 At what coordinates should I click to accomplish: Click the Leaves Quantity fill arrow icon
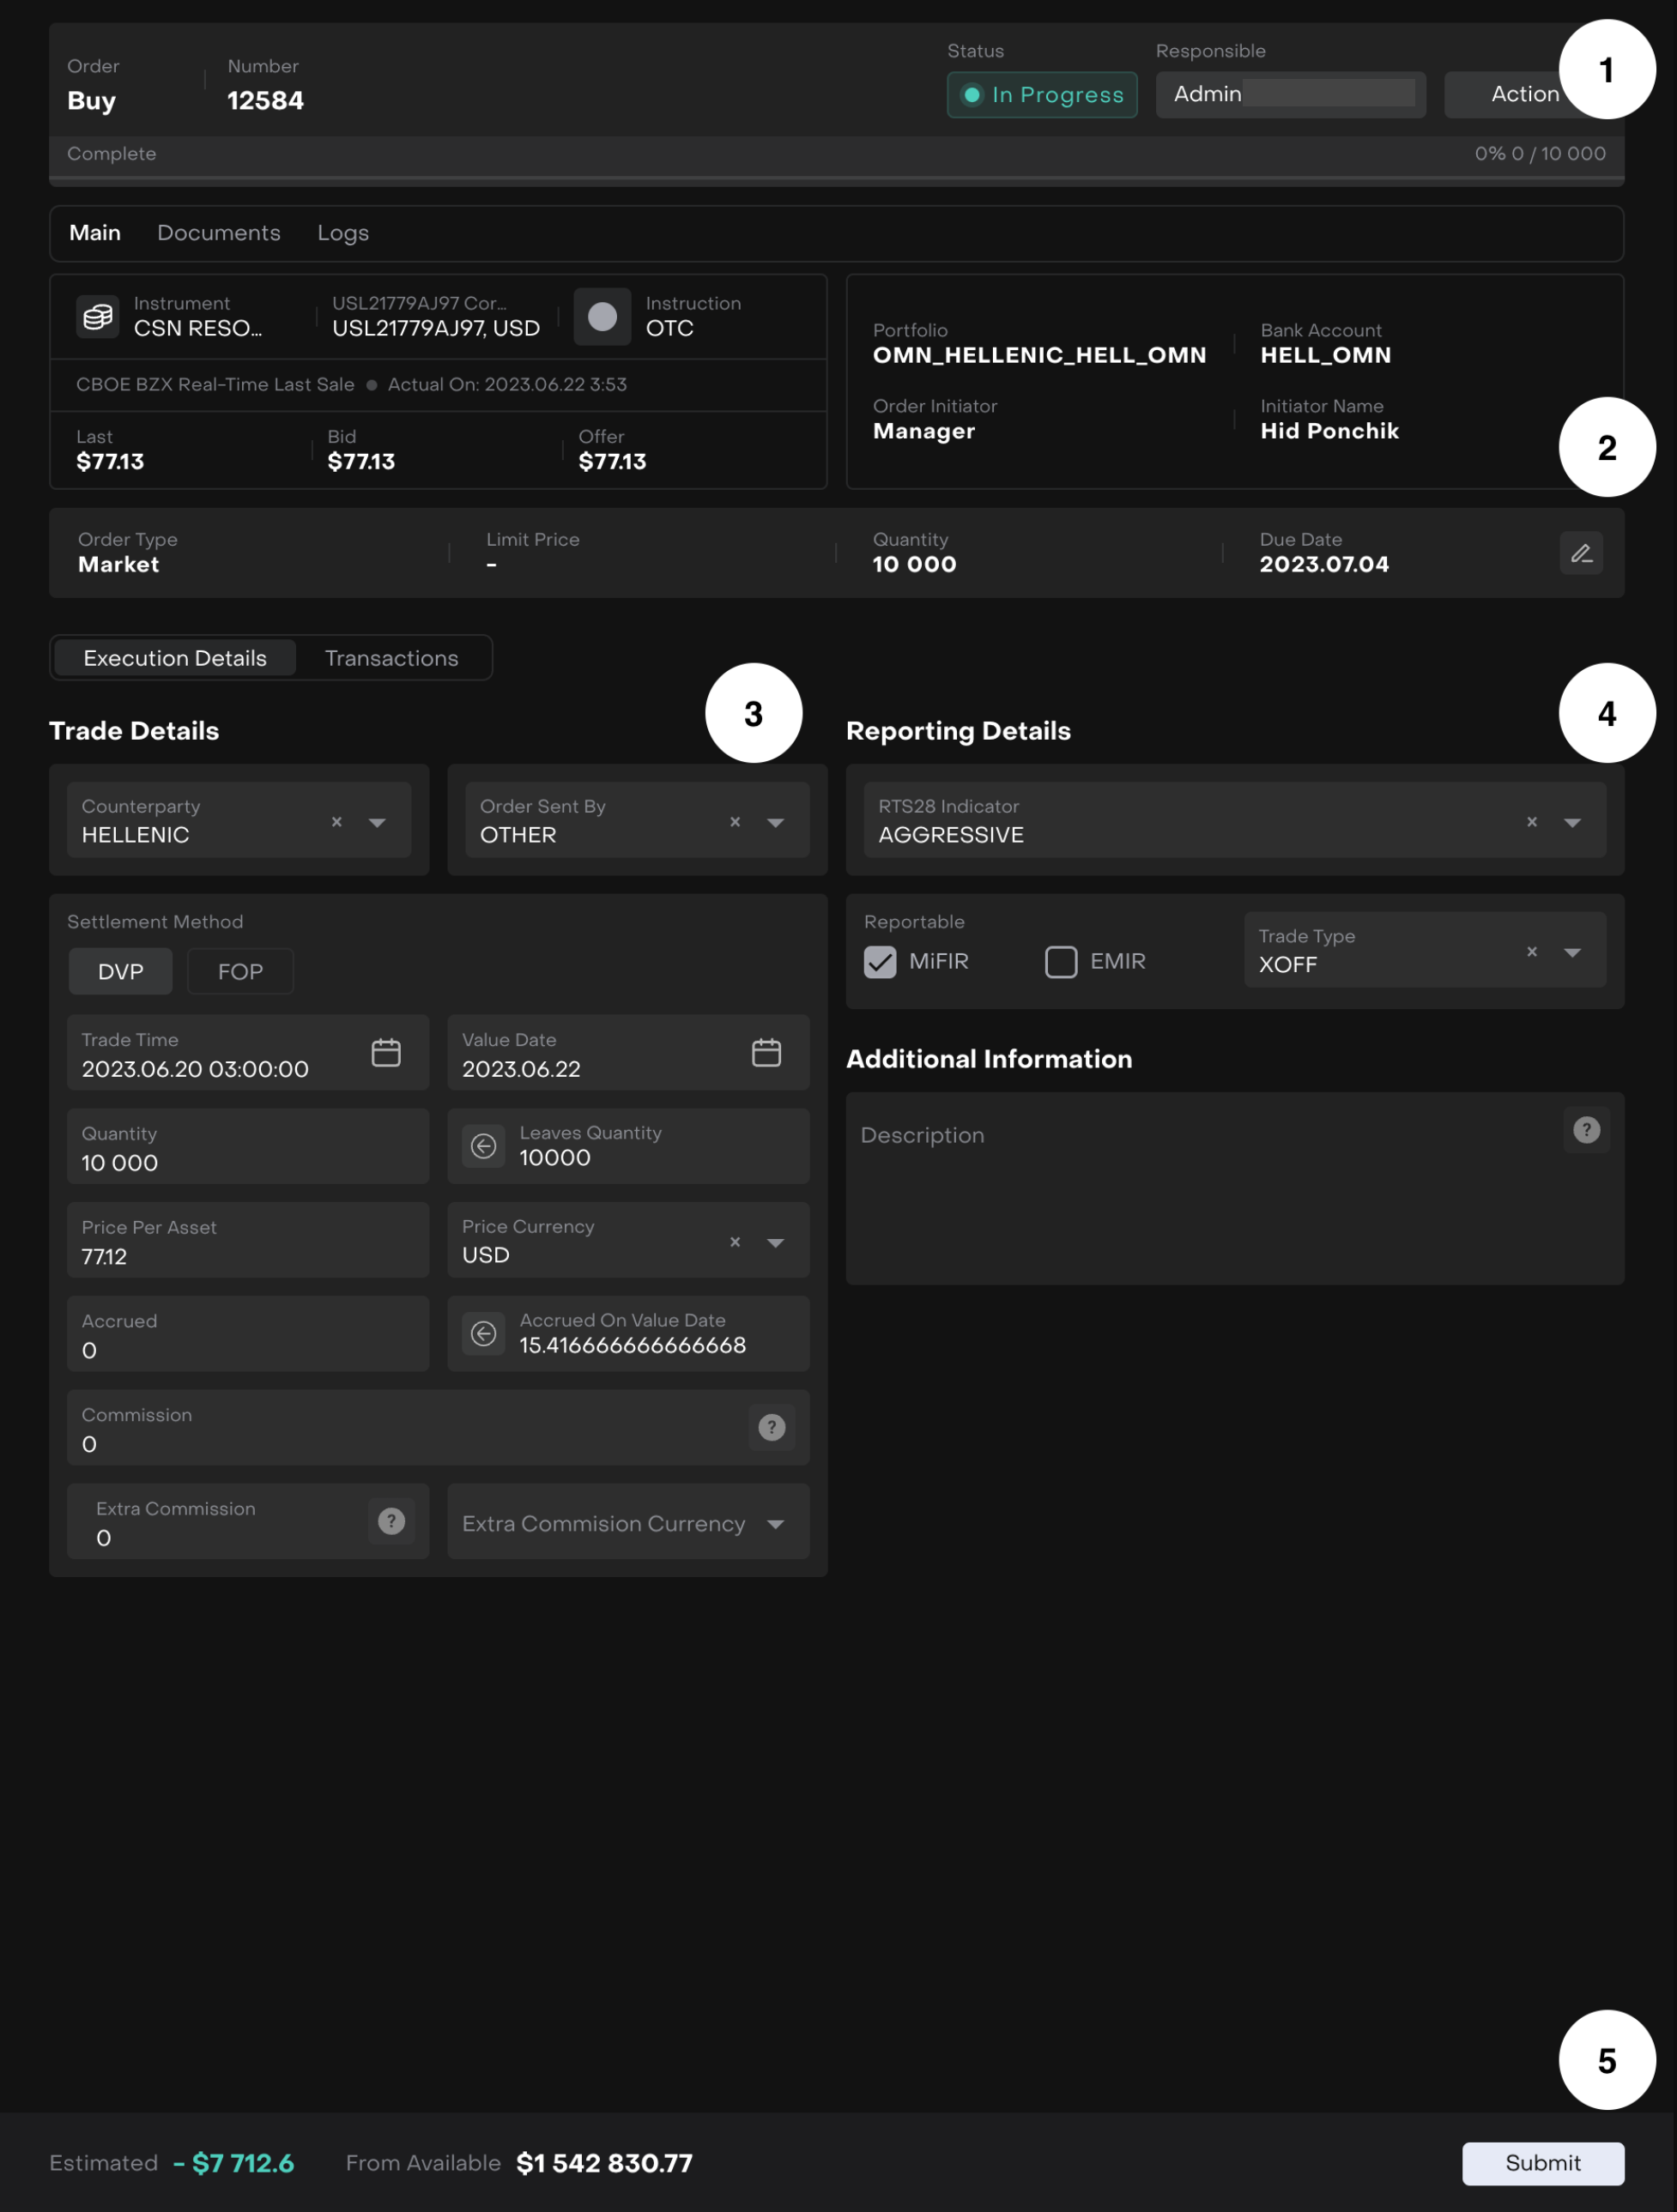click(483, 1146)
